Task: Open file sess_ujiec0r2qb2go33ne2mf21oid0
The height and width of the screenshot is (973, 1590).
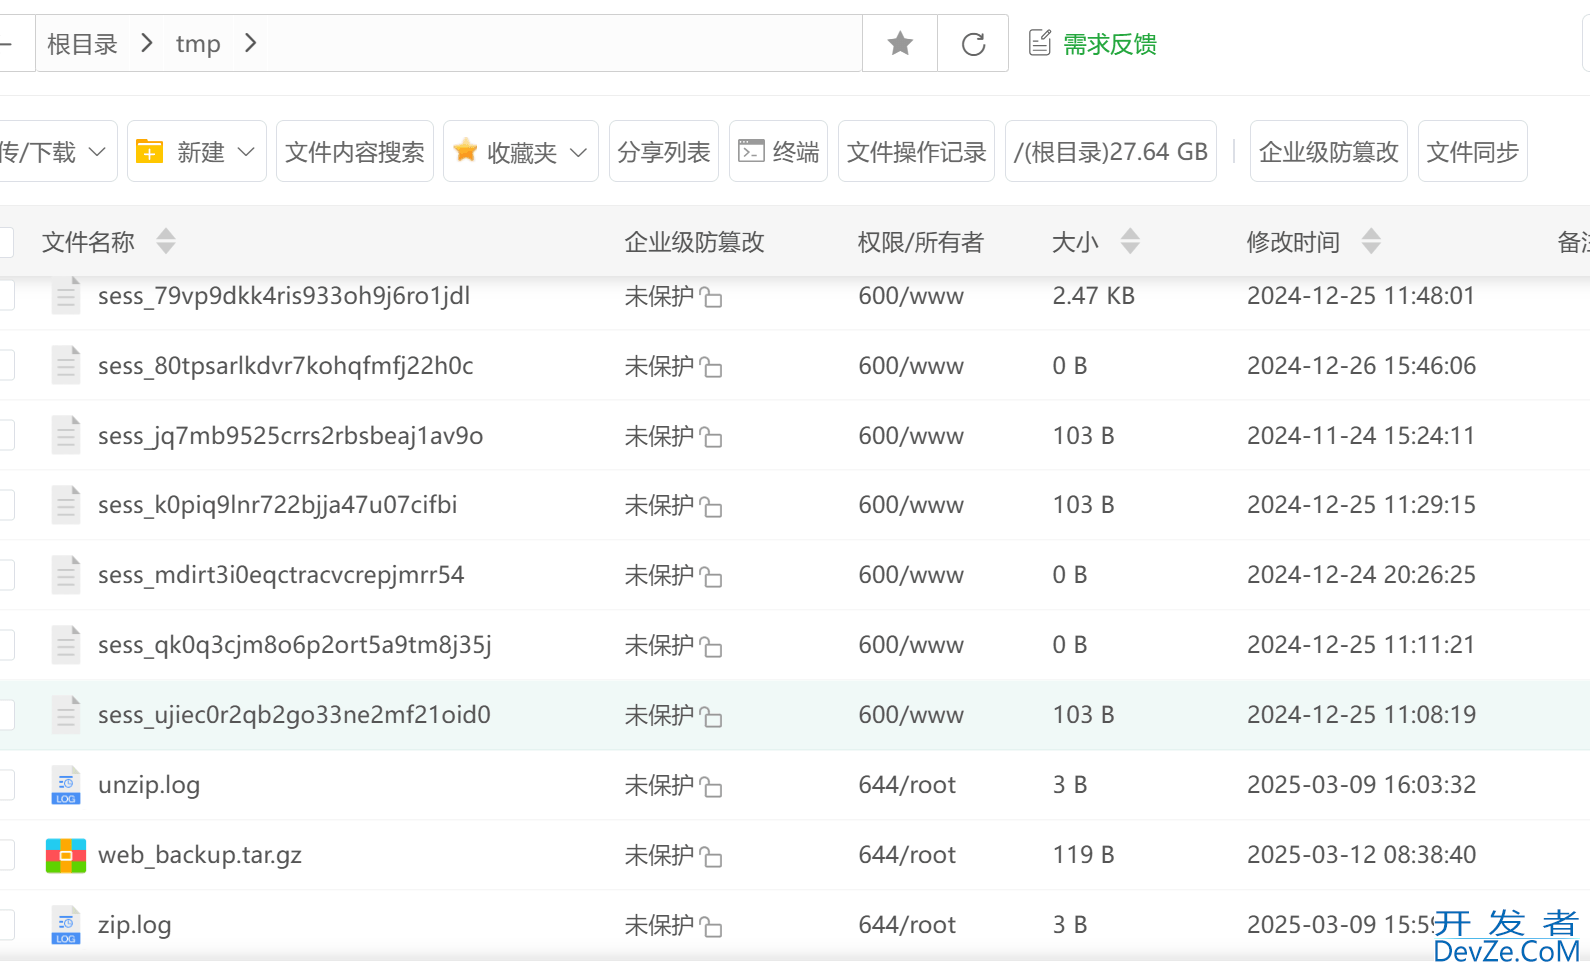Action: (294, 714)
